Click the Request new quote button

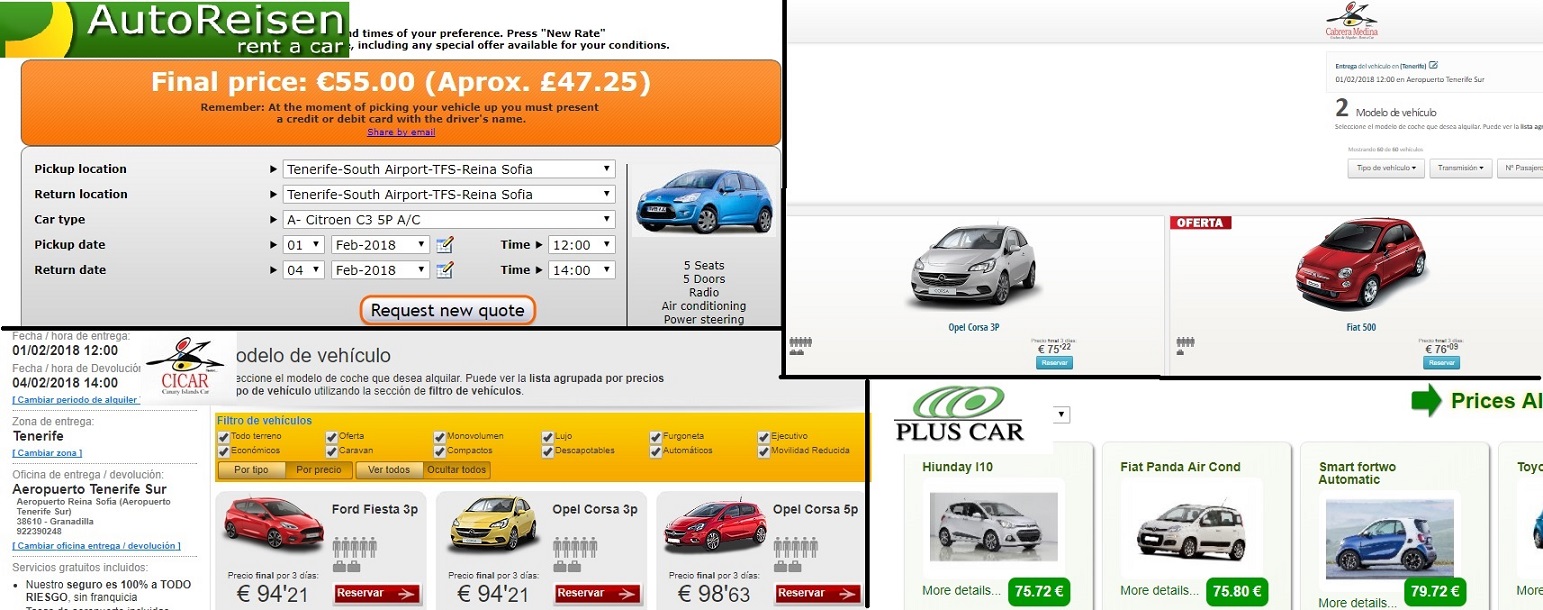pos(448,310)
